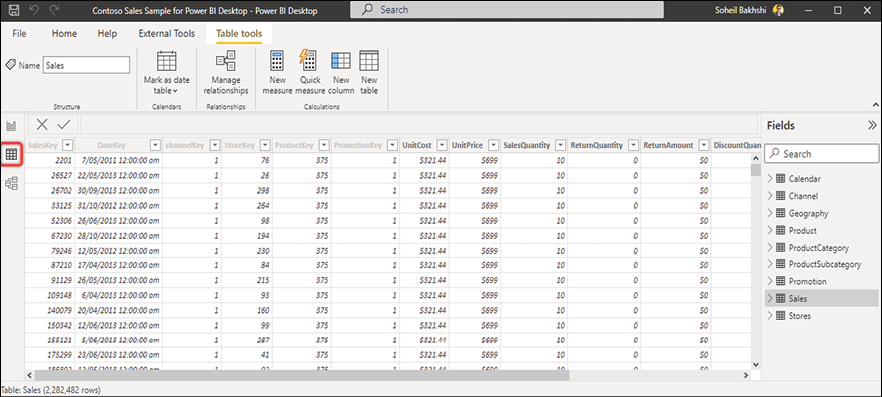Viewport: 882px width, 397px height.
Task: Create a Quick measure
Action: tap(310, 73)
